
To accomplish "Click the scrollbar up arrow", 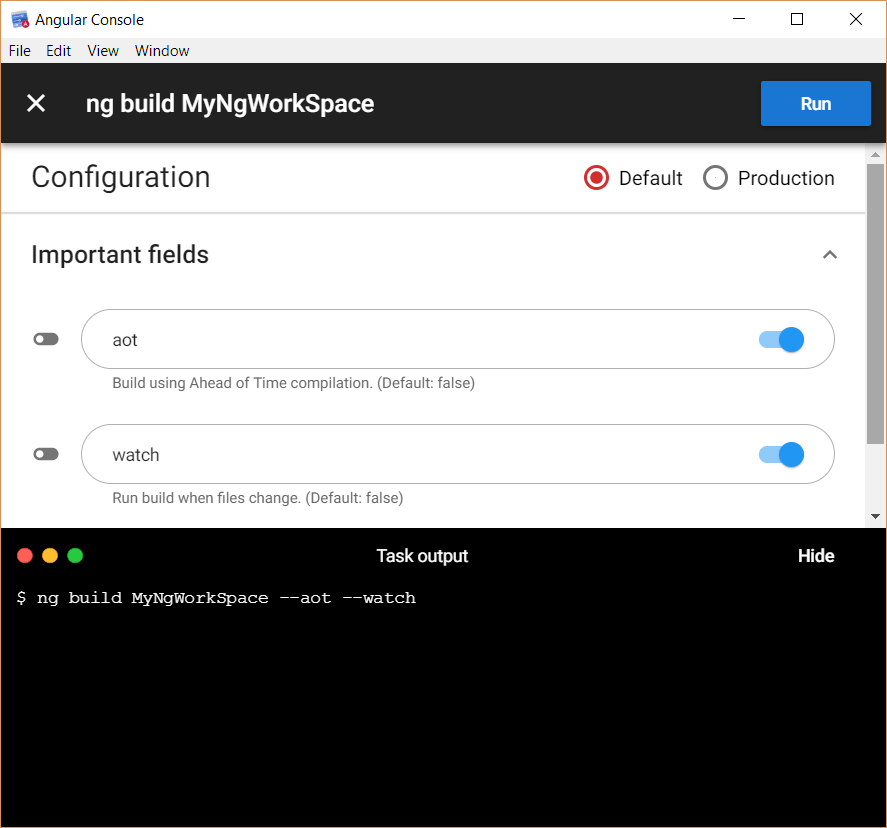I will pyautogui.click(x=876, y=154).
